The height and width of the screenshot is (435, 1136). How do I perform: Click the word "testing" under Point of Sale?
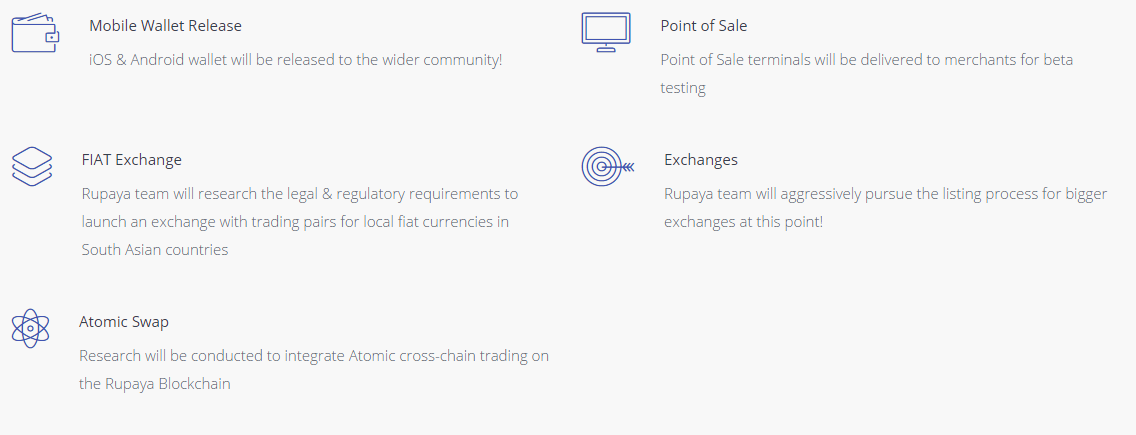pos(683,88)
